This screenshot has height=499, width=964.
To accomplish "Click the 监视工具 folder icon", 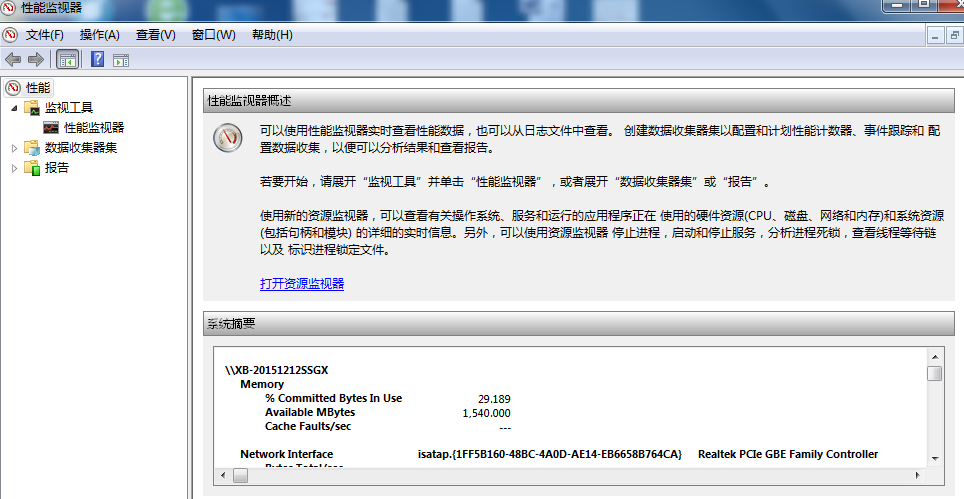I will coord(32,108).
